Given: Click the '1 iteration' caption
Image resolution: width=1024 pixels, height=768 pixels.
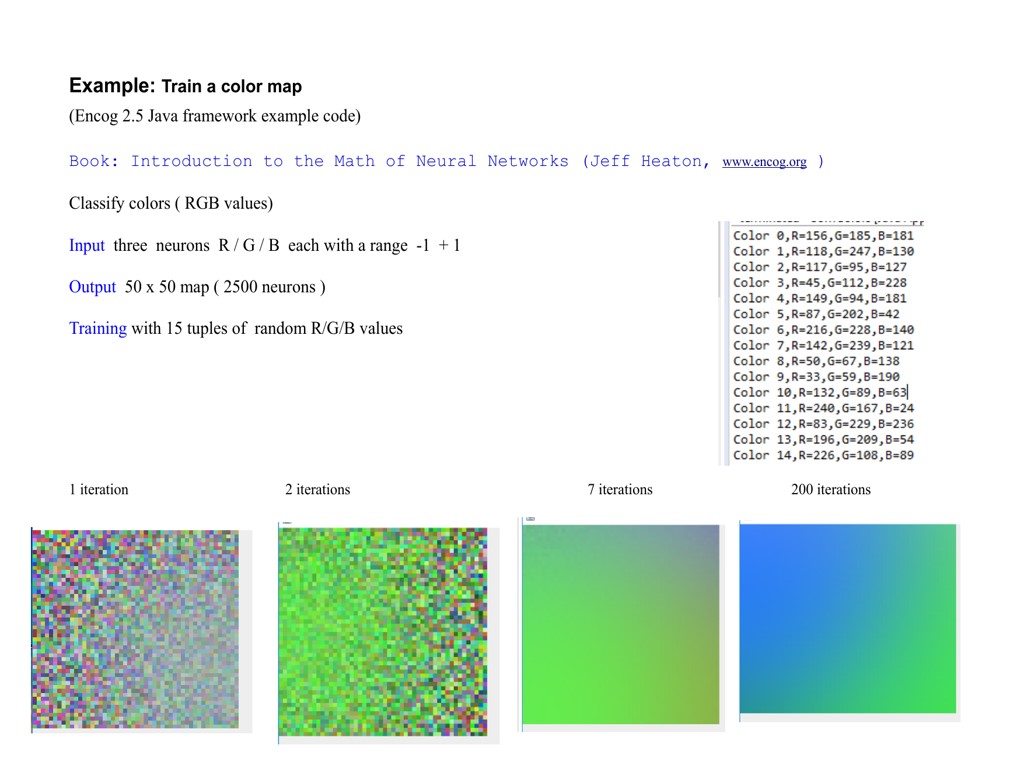Looking at the screenshot, I should coord(99,490).
